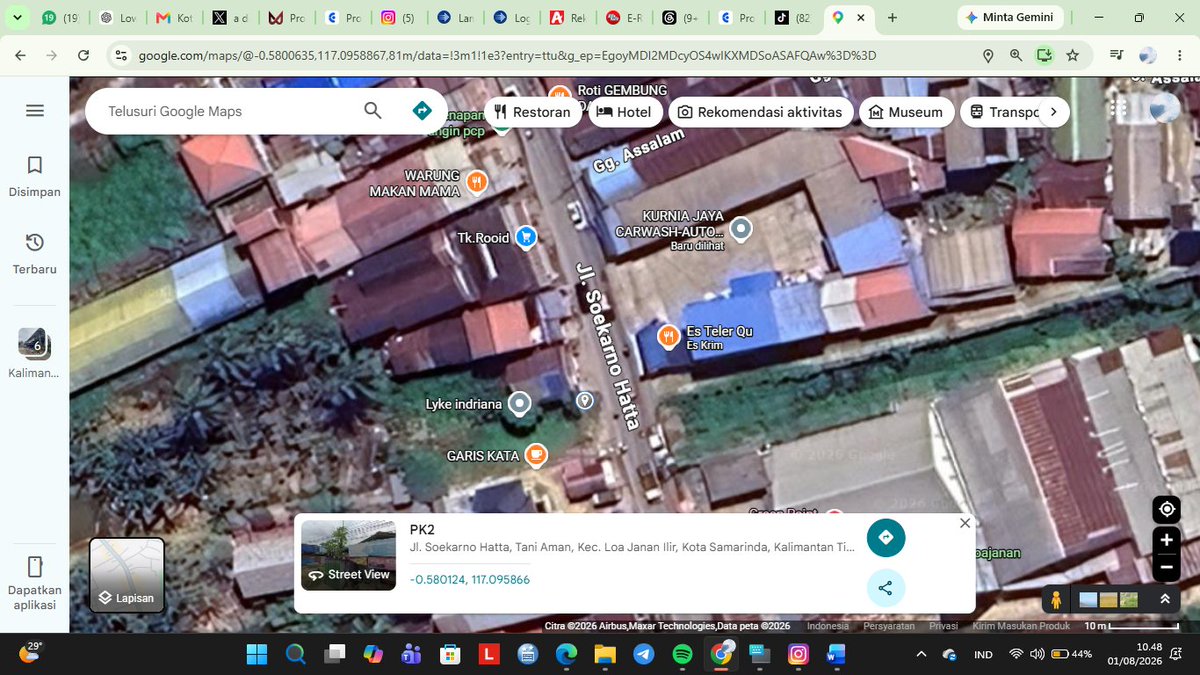
Task: Click the GARIS KATA cafe pin
Action: point(536,455)
